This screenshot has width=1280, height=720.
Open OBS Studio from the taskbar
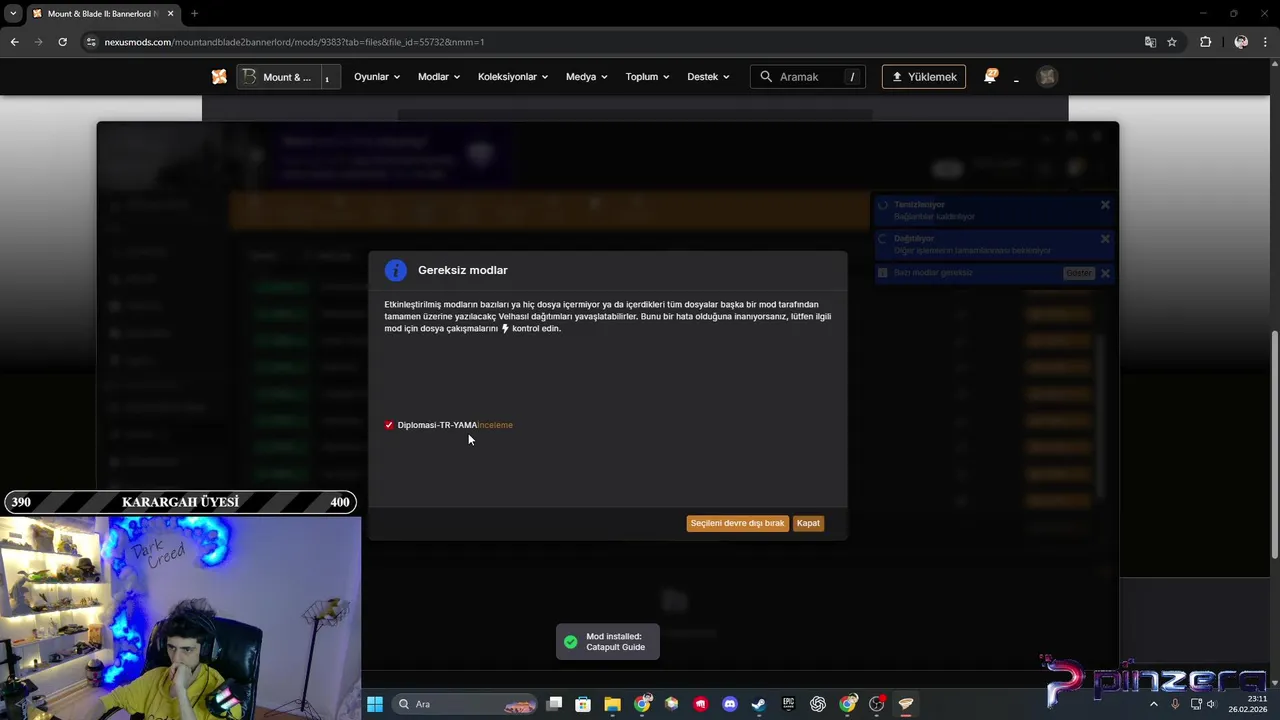pyautogui.click(x=877, y=704)
